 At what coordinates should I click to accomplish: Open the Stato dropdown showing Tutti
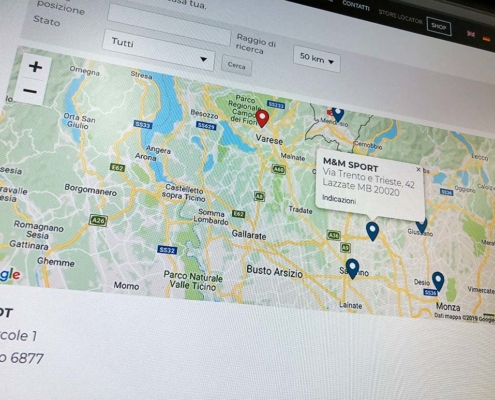pyautogui.click(x=158, y=50)
